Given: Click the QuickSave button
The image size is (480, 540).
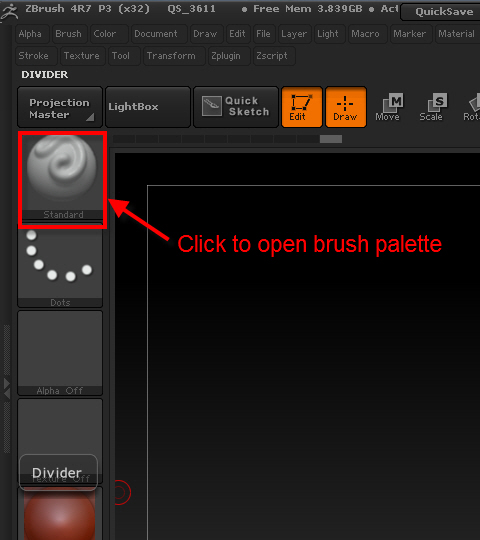Looking at the screenshot, I should [441, 12].
